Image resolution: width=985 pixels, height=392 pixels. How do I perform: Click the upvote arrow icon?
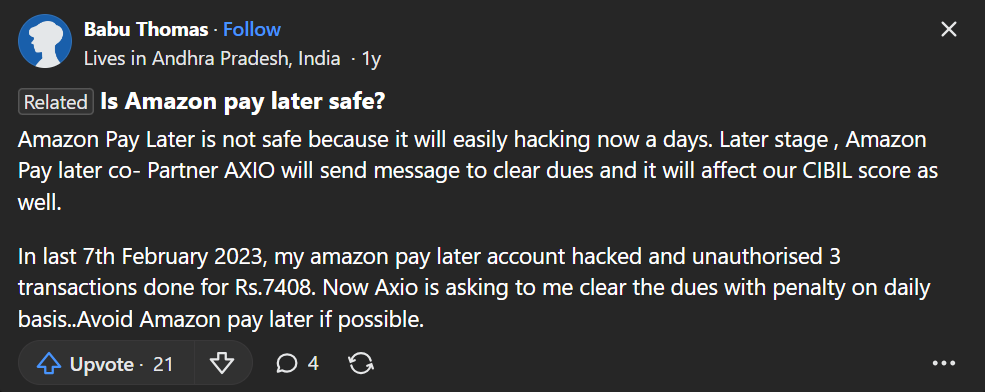[49, 364]
